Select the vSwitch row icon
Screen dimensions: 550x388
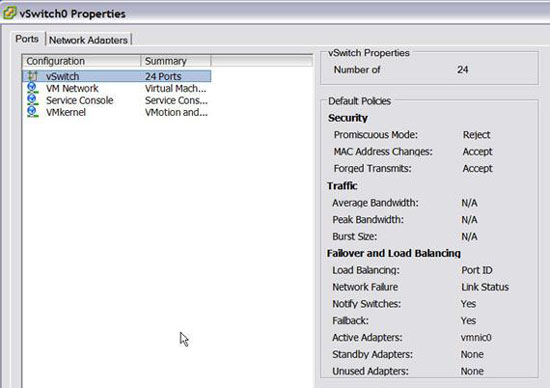coord(33,76)
